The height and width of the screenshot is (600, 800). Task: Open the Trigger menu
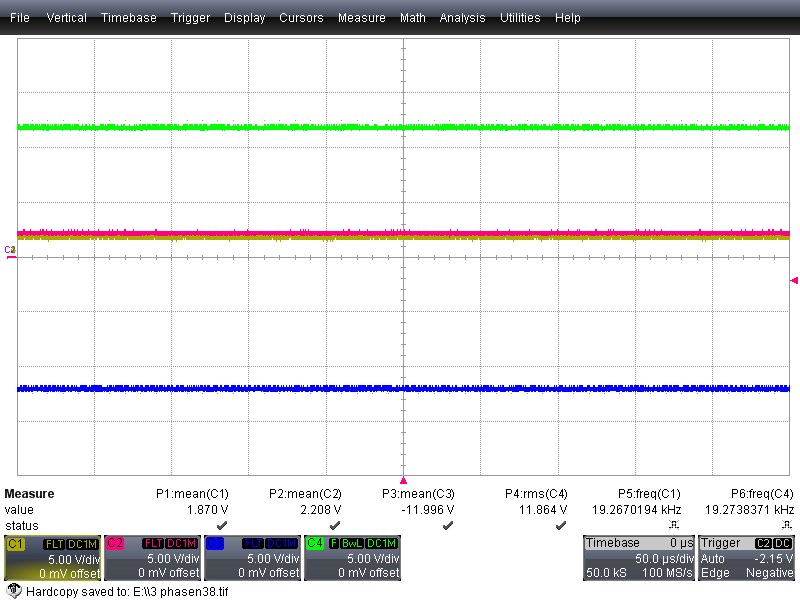tap(190, 17)
